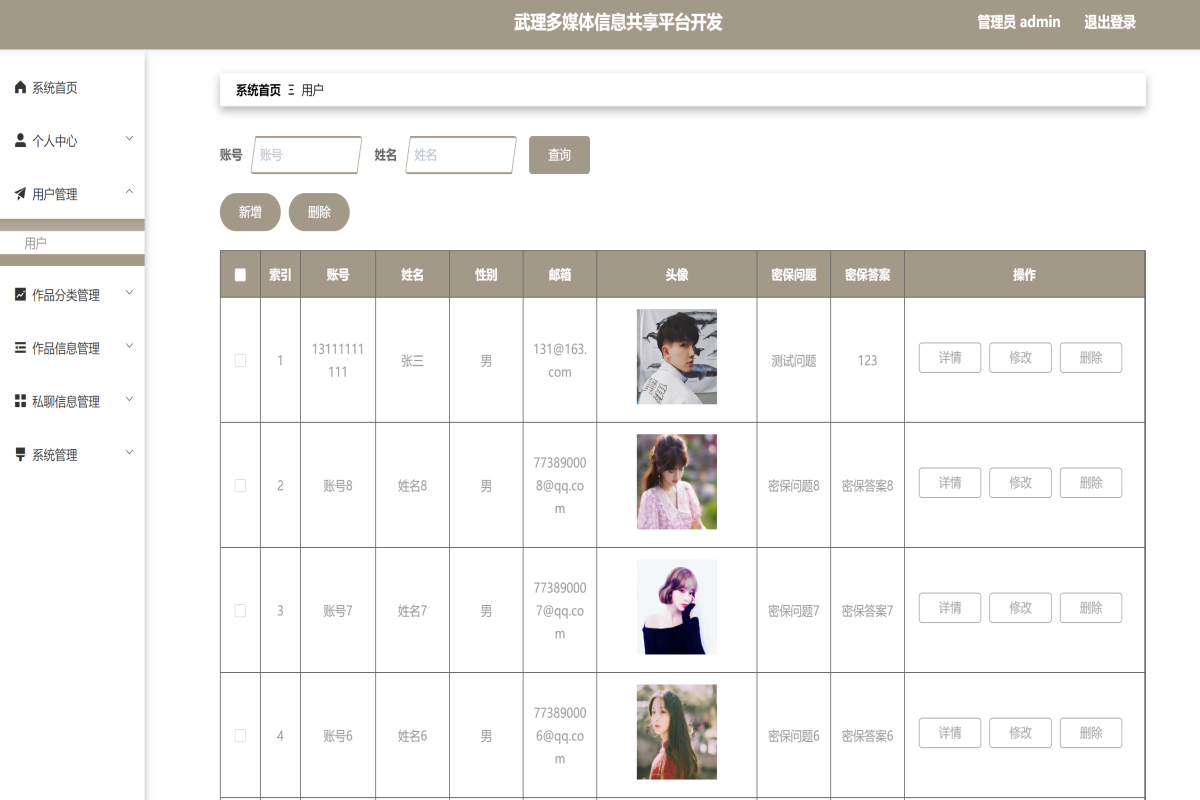Open the 用户 submenu item
This screenshot has height=800, width=1200.
coord(34,243)
